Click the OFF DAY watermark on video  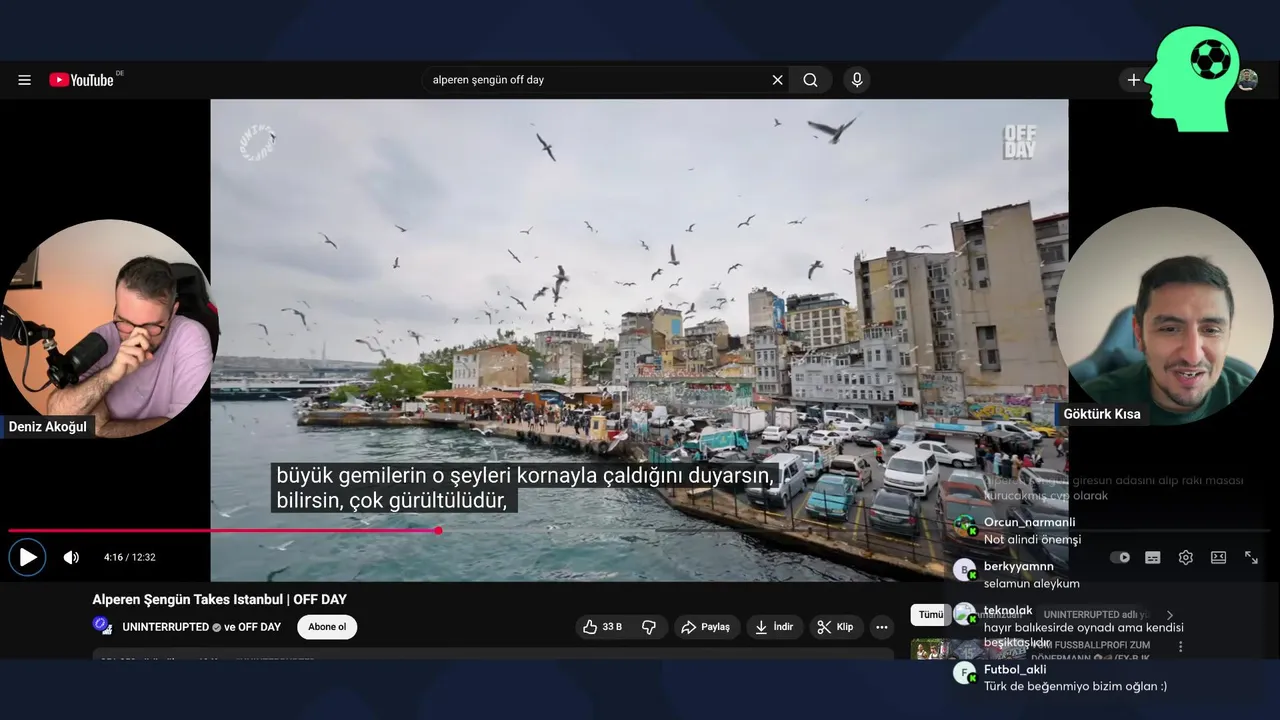[x=1020, y=142]
